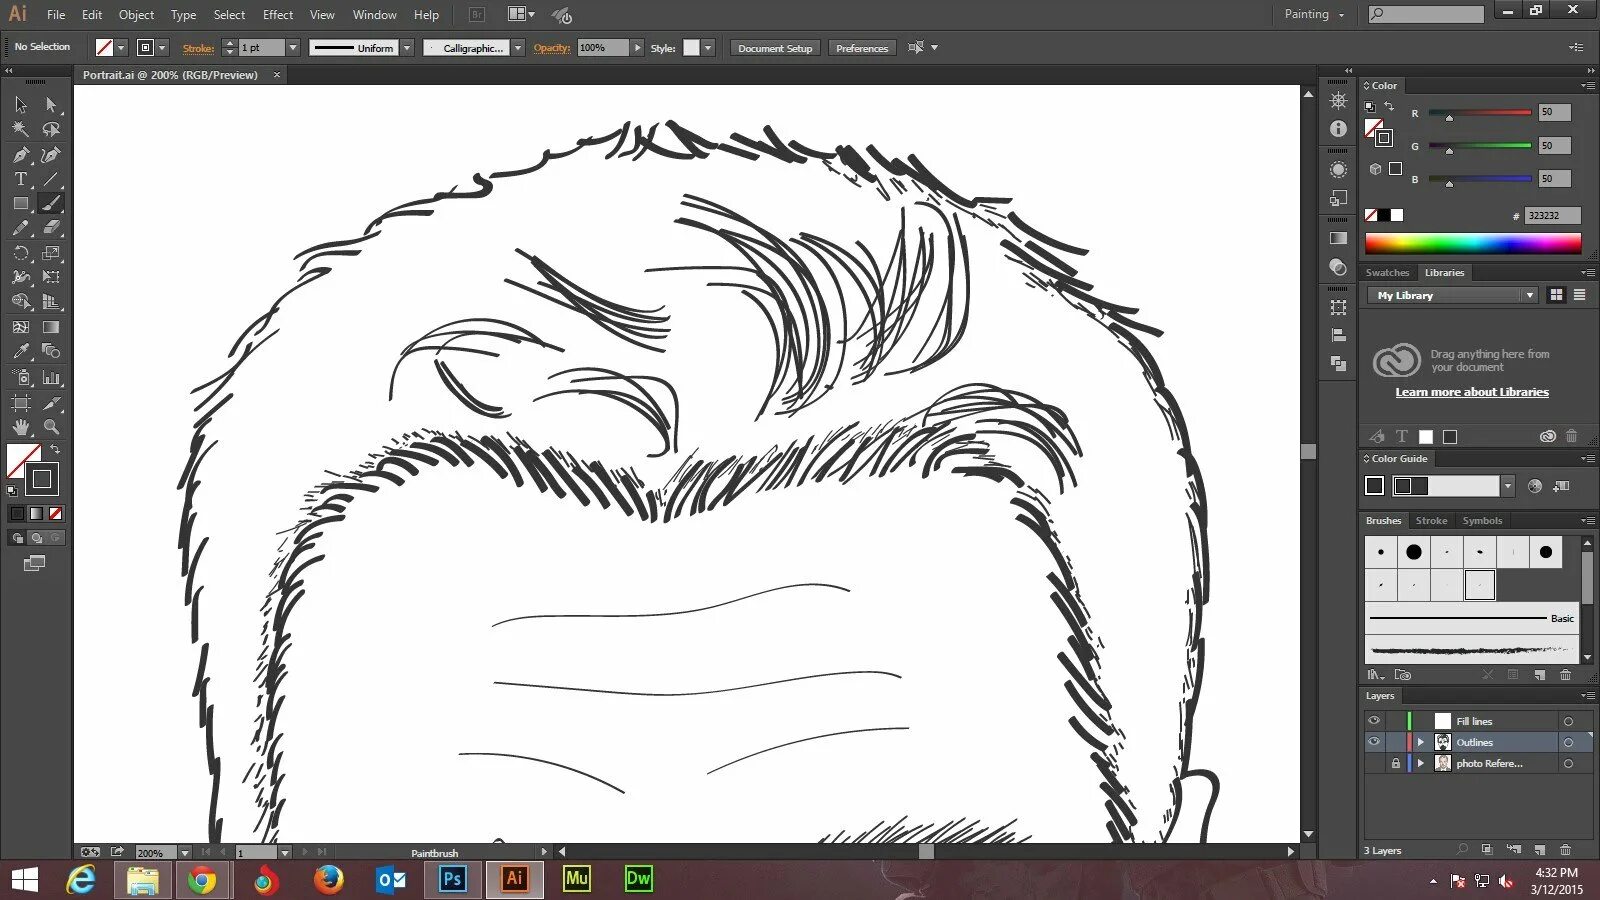Select the Magic Wand tool

(x=20, y=129)
